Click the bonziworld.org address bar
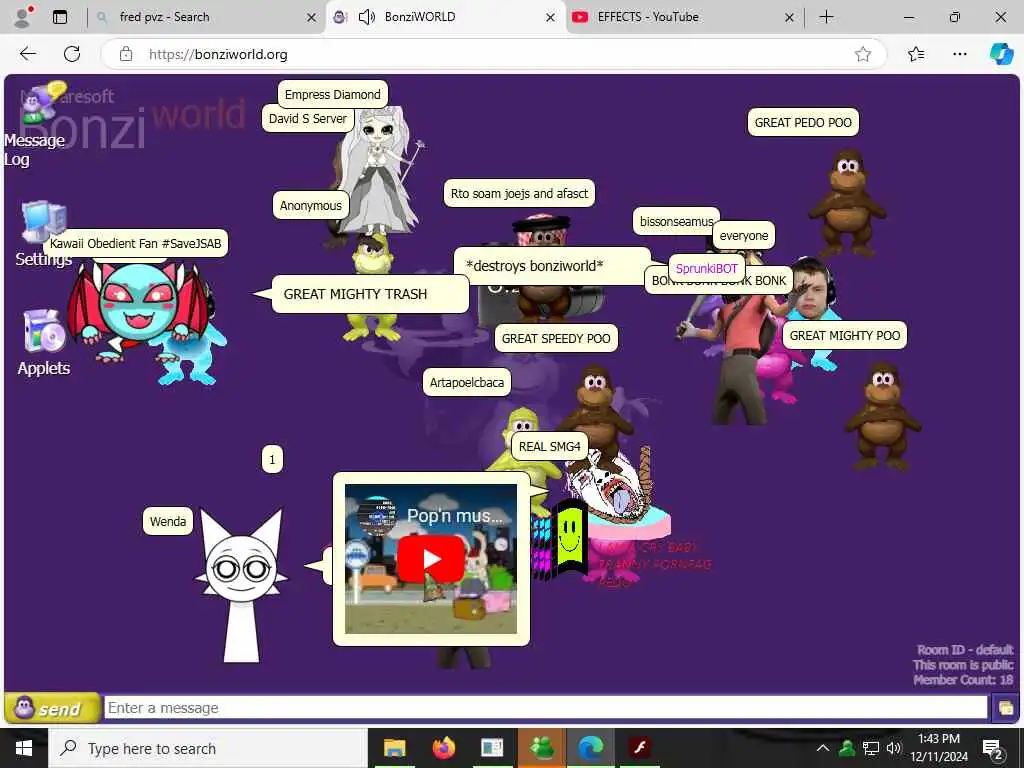 (496, 54)
